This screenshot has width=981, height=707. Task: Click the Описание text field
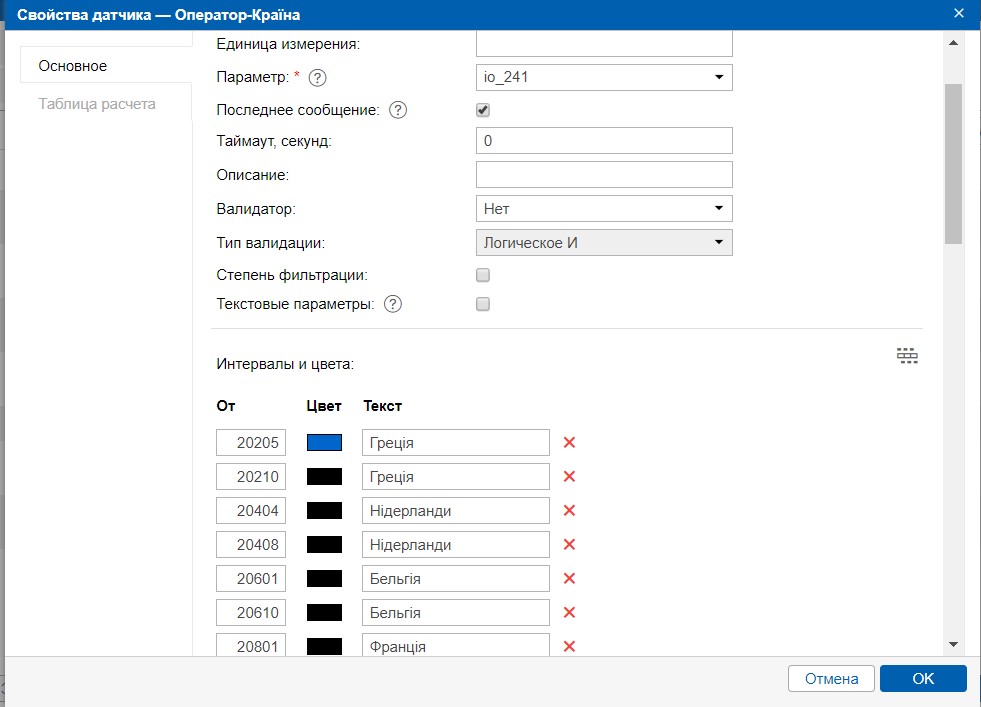coord(604,175)
